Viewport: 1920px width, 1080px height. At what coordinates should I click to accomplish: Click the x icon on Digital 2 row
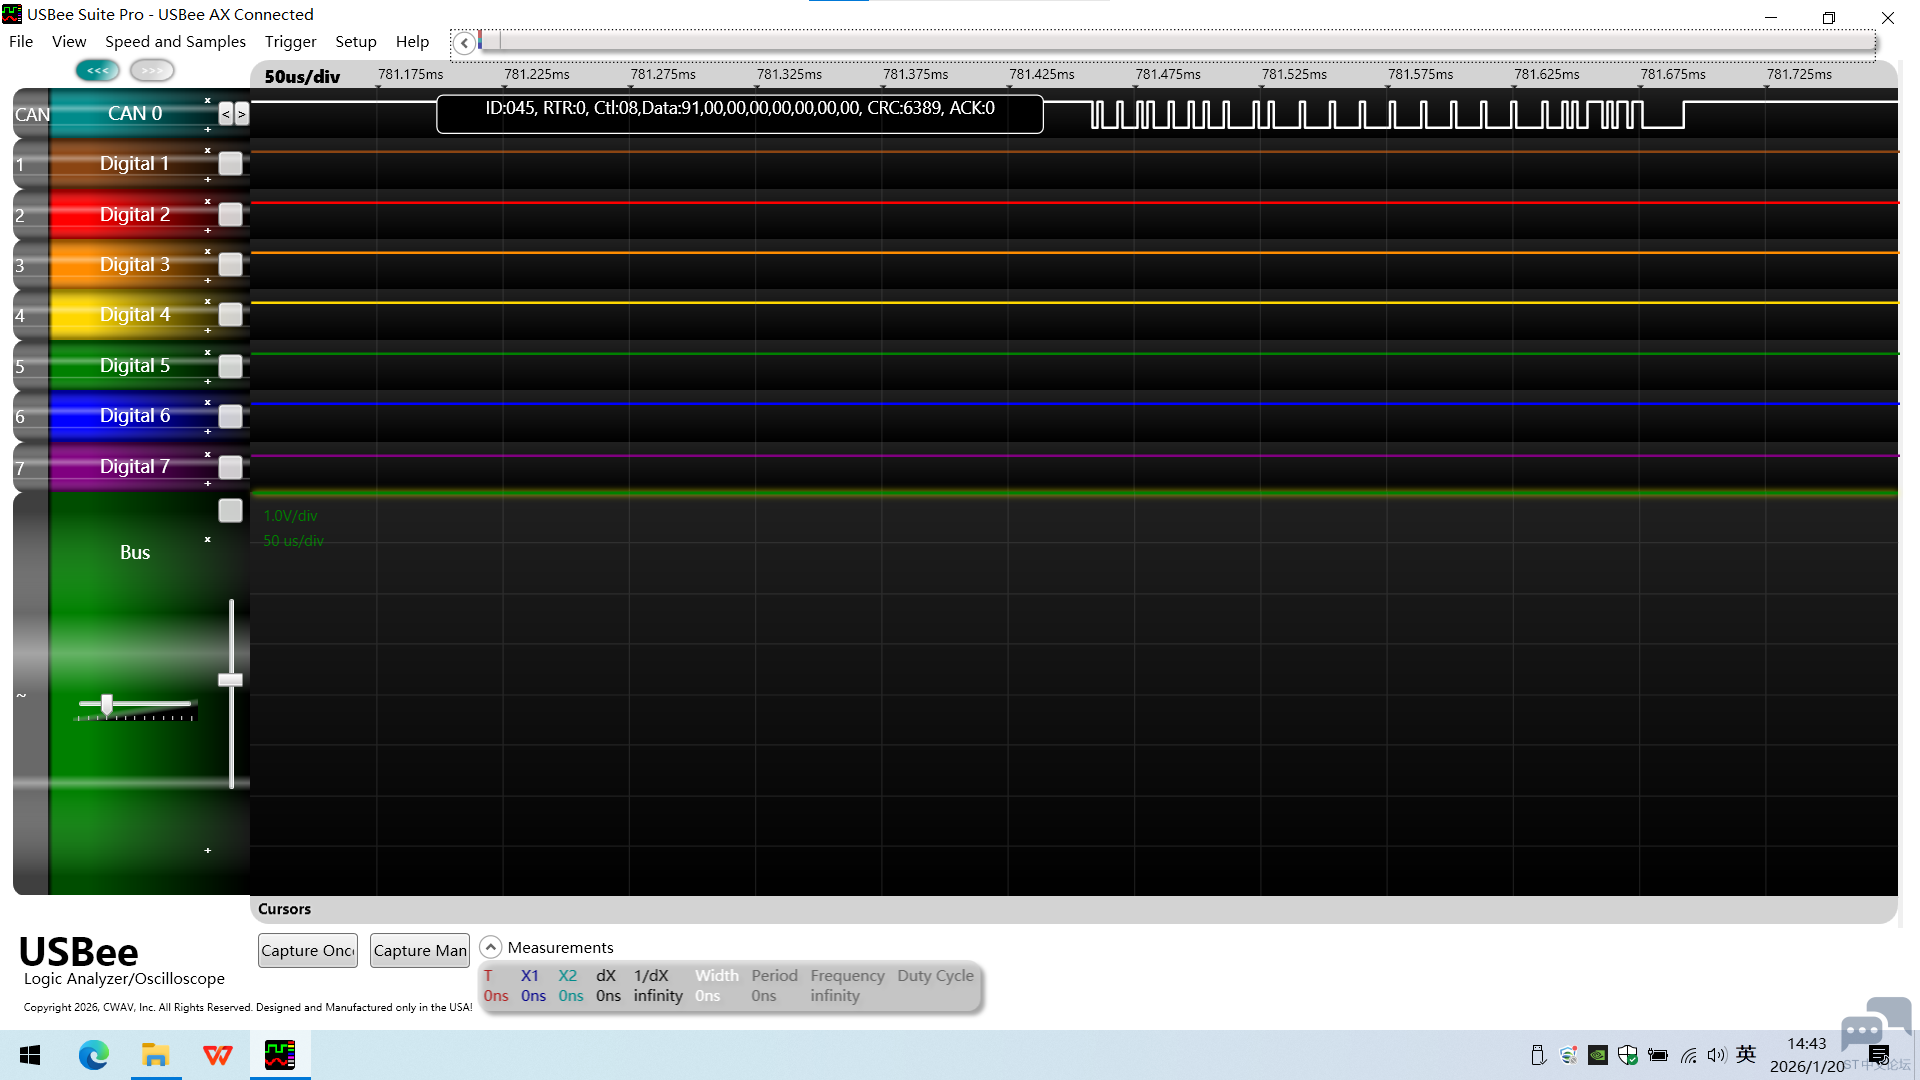pos(208,202)
